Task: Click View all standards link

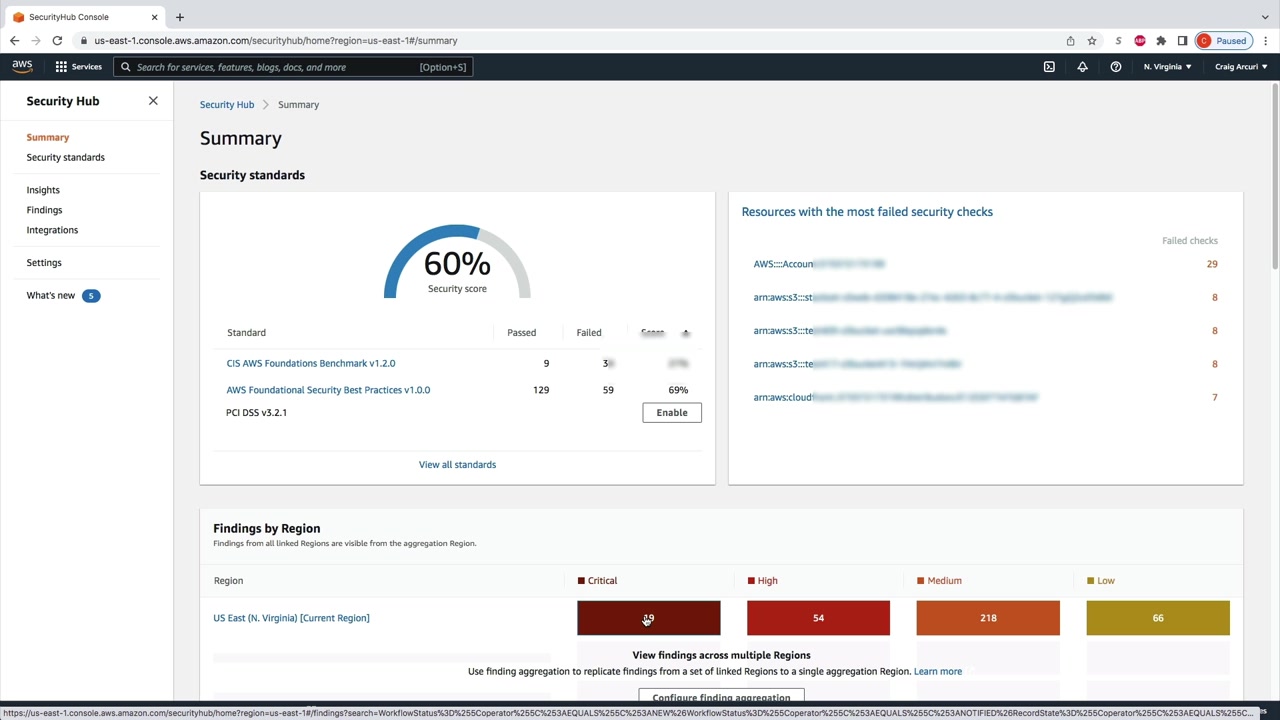Action: pos(457,465)
